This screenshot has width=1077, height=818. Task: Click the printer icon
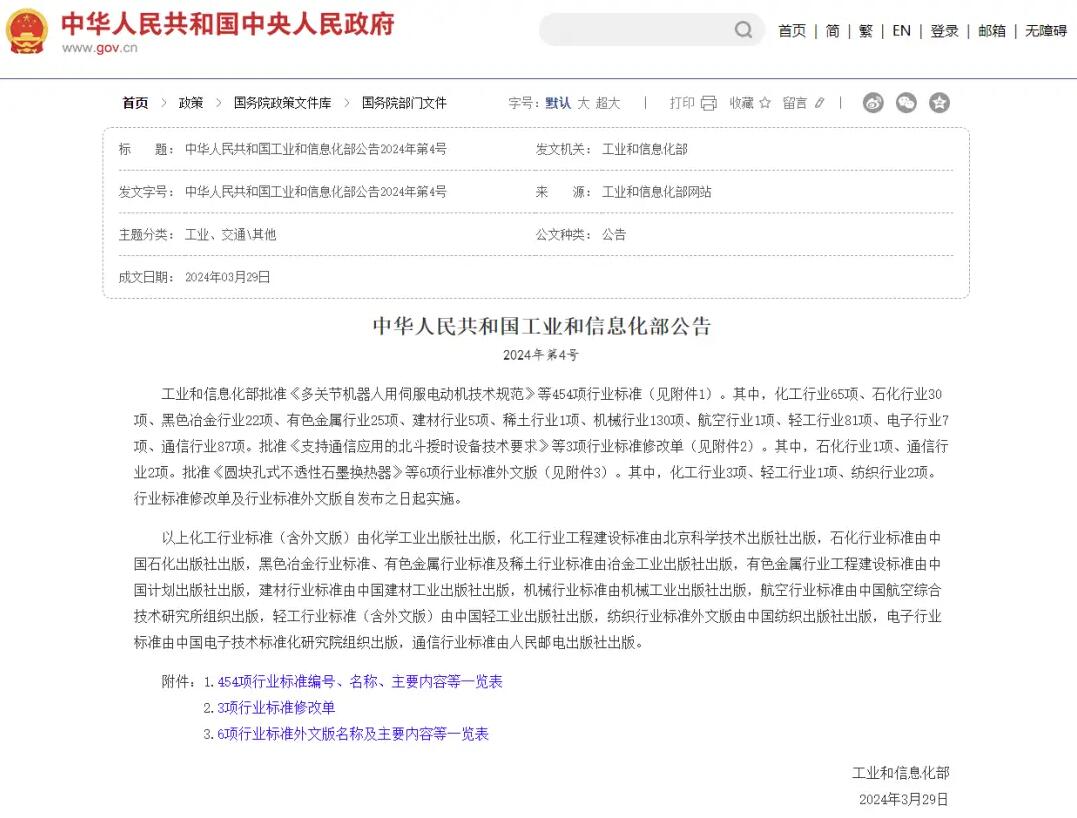coord(709,103)
